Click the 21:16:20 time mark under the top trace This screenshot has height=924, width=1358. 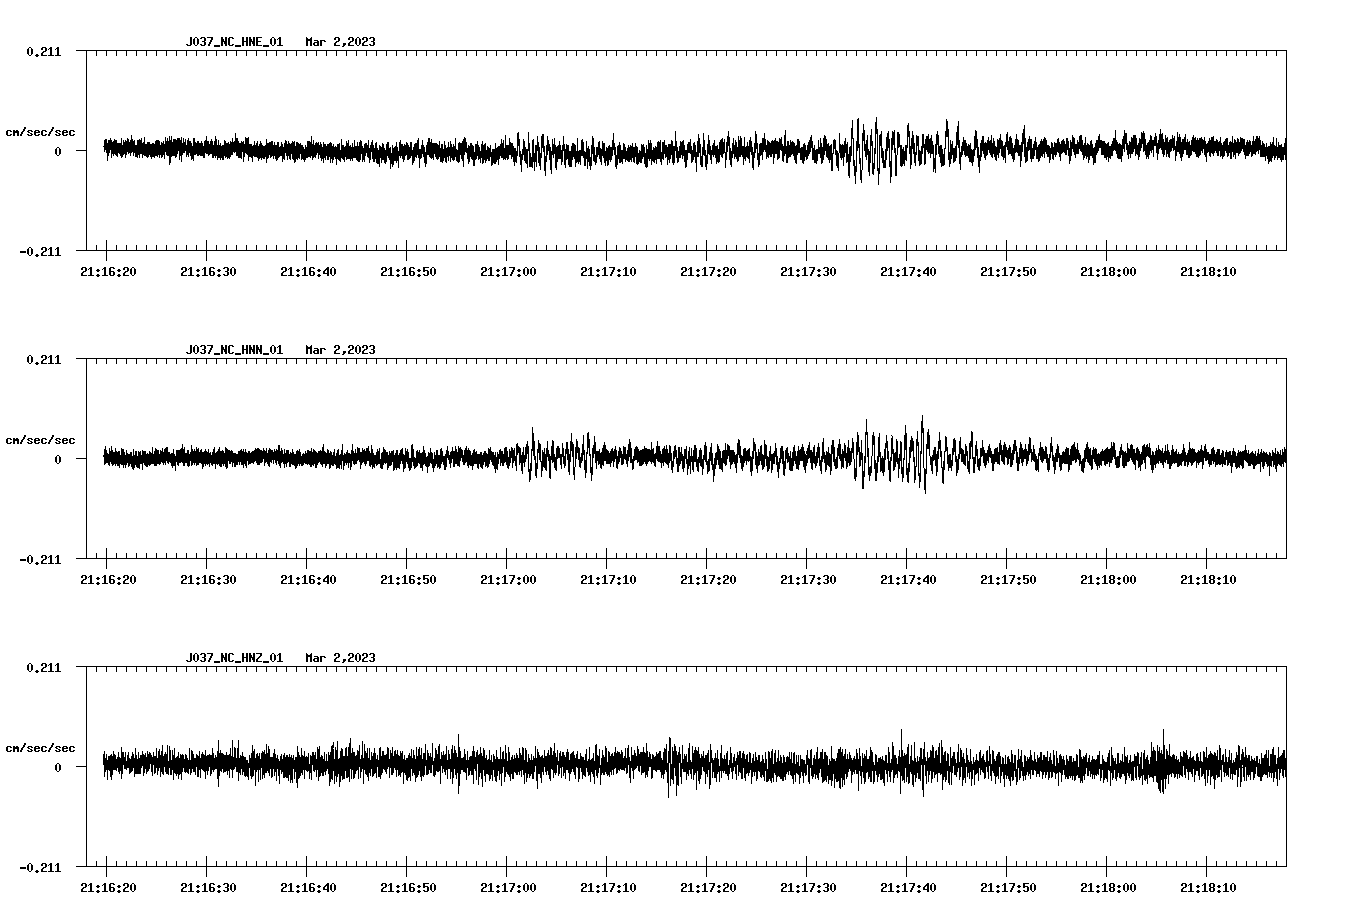point(109,270)
